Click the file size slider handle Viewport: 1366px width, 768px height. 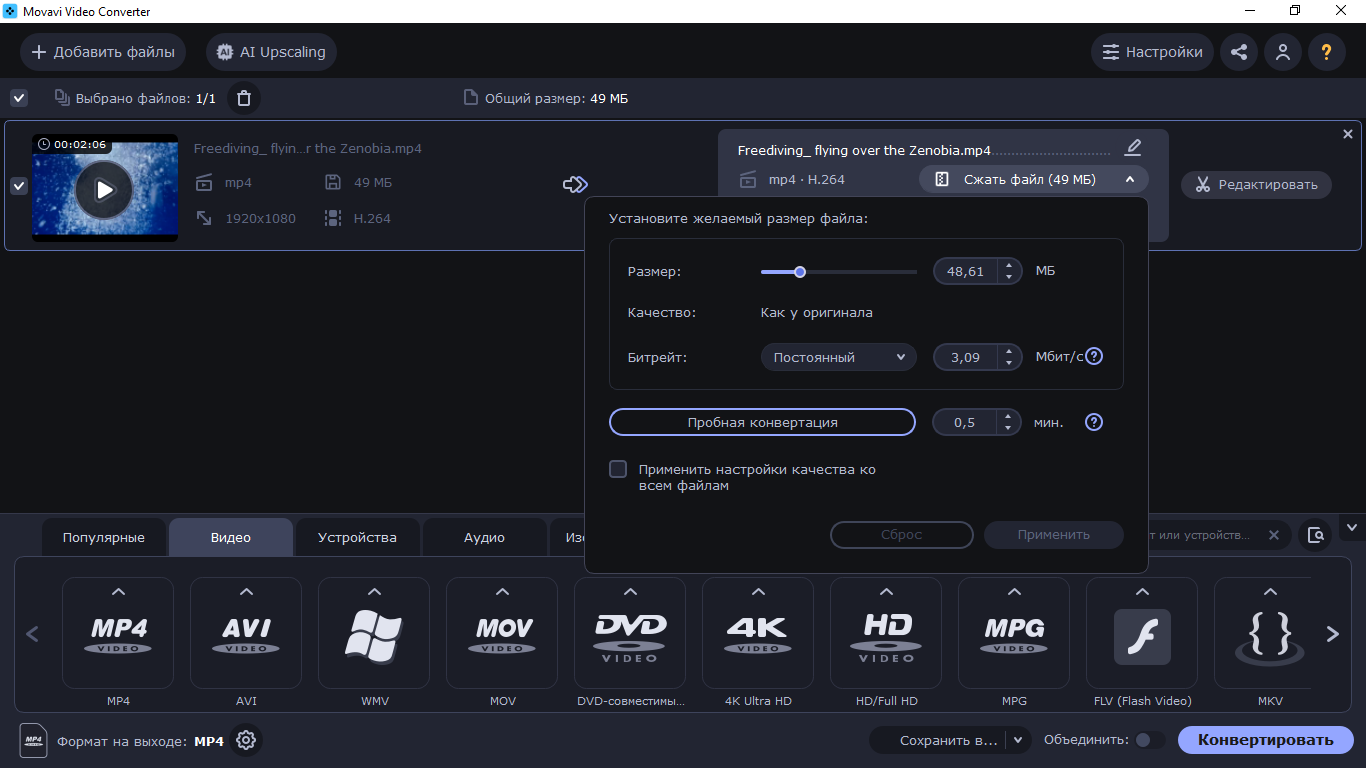[x=800, y=271]
